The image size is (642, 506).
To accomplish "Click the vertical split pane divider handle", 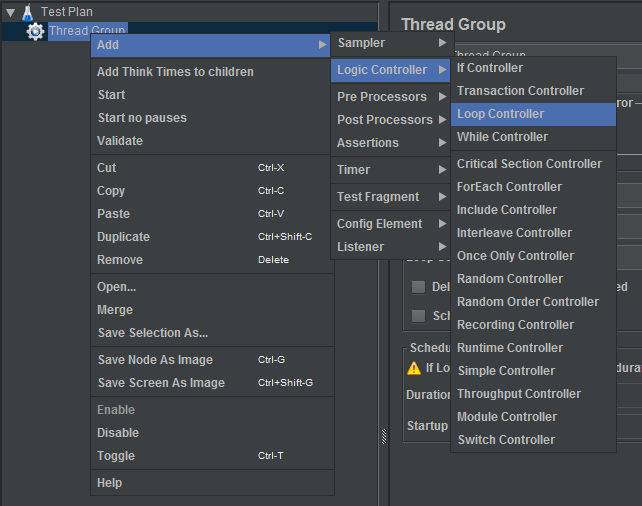I will point(384,437).
